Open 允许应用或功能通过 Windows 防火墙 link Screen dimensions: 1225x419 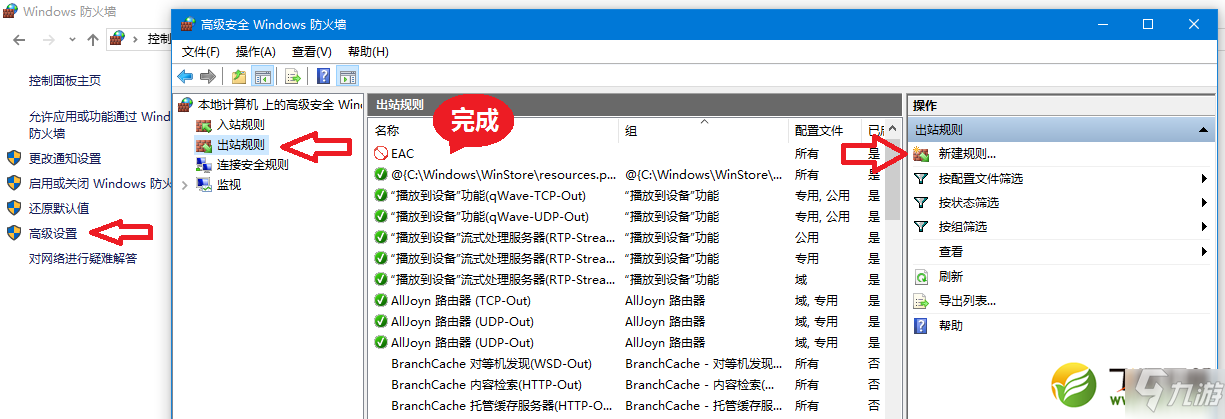tap(100, 124)
